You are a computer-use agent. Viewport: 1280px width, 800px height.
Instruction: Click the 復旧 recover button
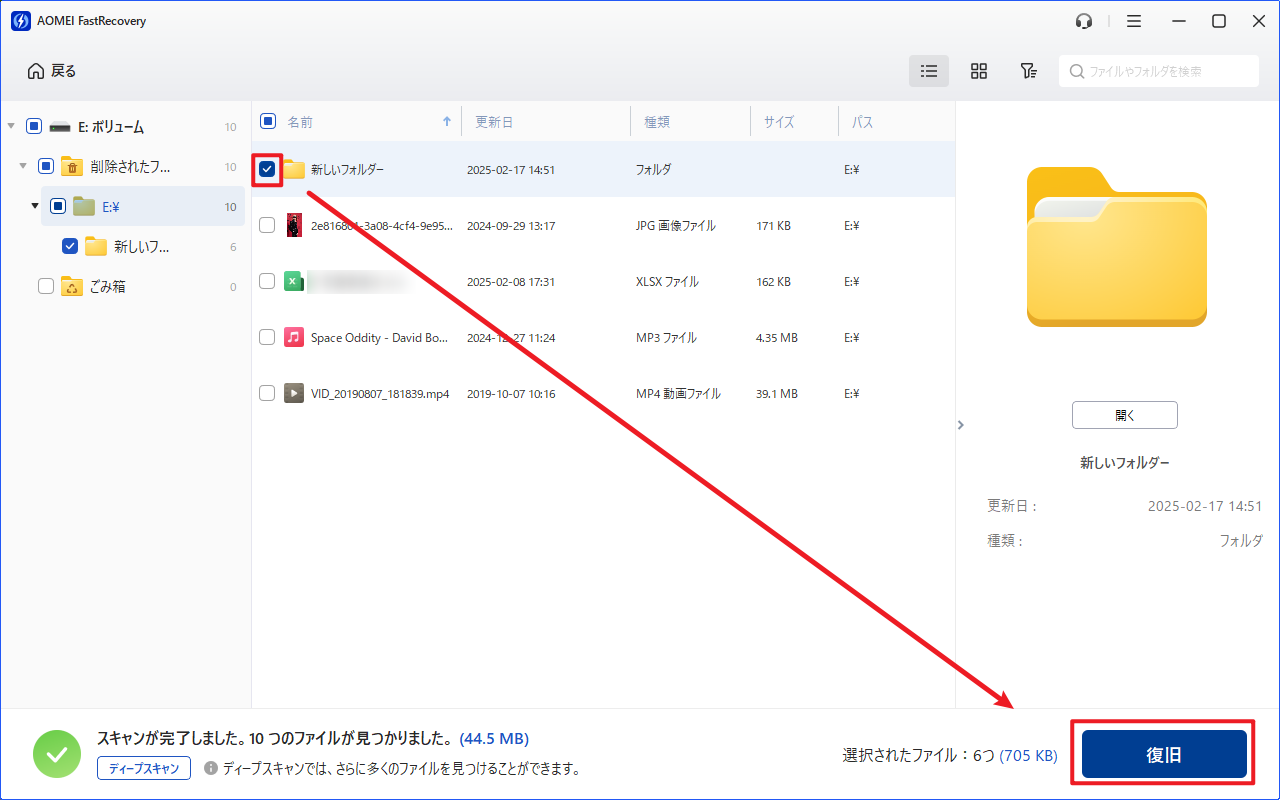click(1164, 755)
